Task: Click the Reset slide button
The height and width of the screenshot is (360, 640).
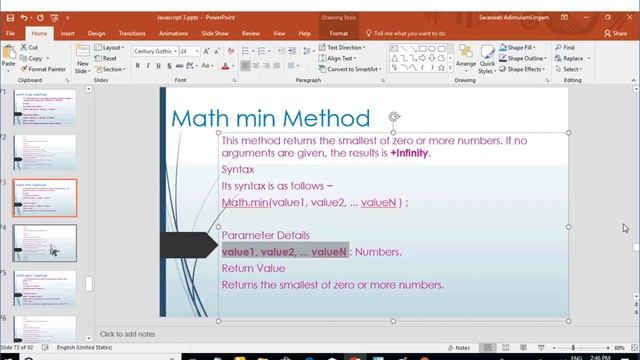Action: tap(106, 58)
